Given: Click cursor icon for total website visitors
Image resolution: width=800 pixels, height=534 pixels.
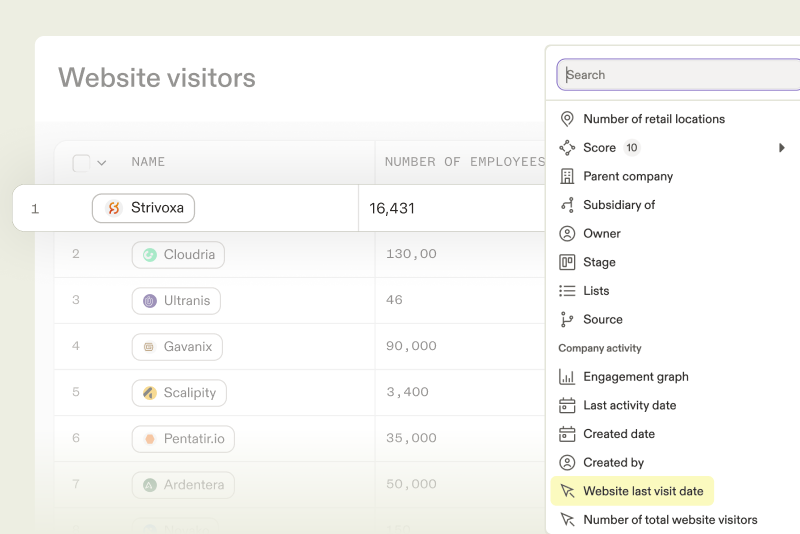Looking at the screenshot, I should tap(567, 520).
